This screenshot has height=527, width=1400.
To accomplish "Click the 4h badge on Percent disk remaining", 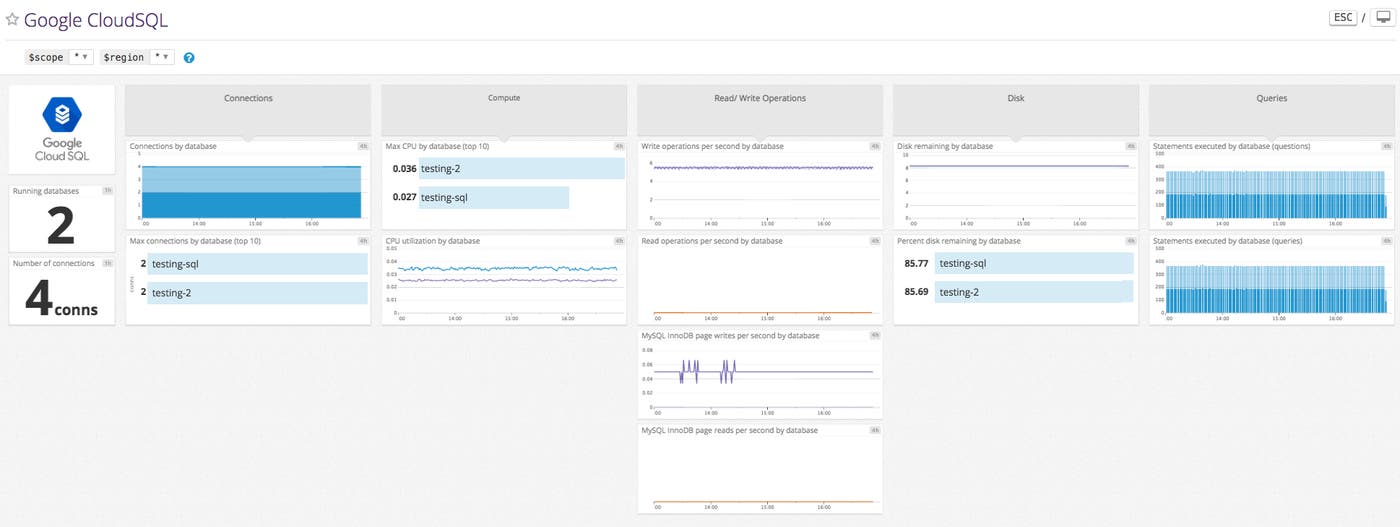I will pyautogui.click(x=1131, y=241).
